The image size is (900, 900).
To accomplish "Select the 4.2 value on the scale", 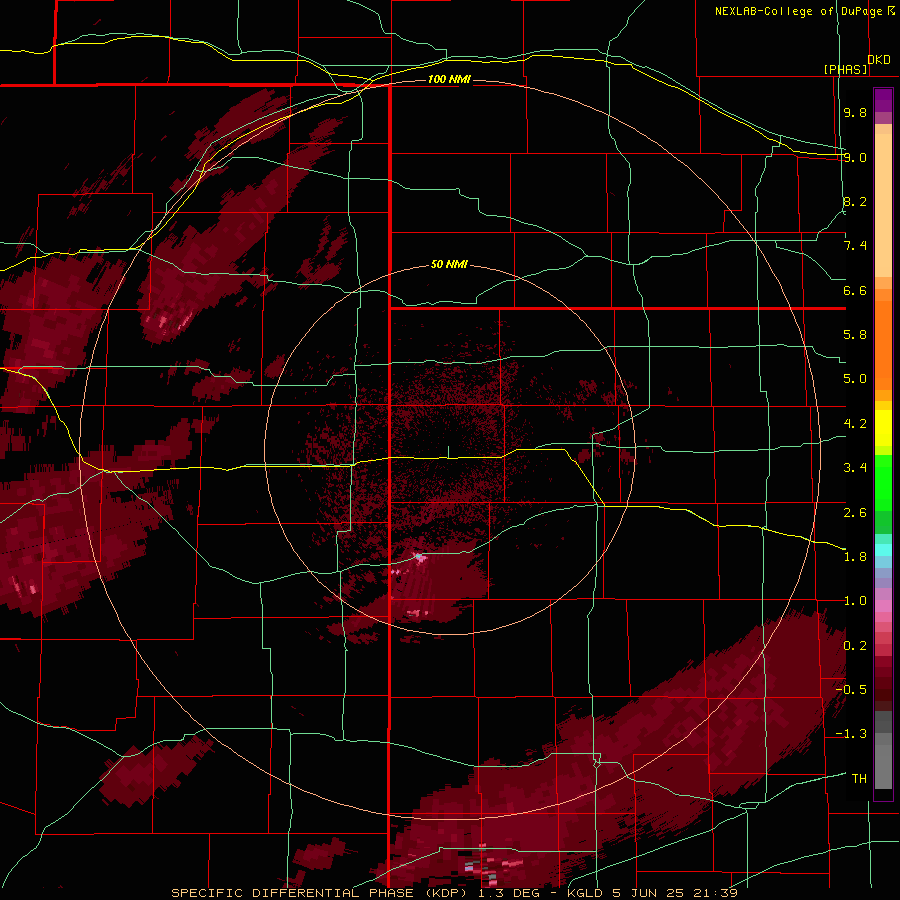I will [855, 424].
